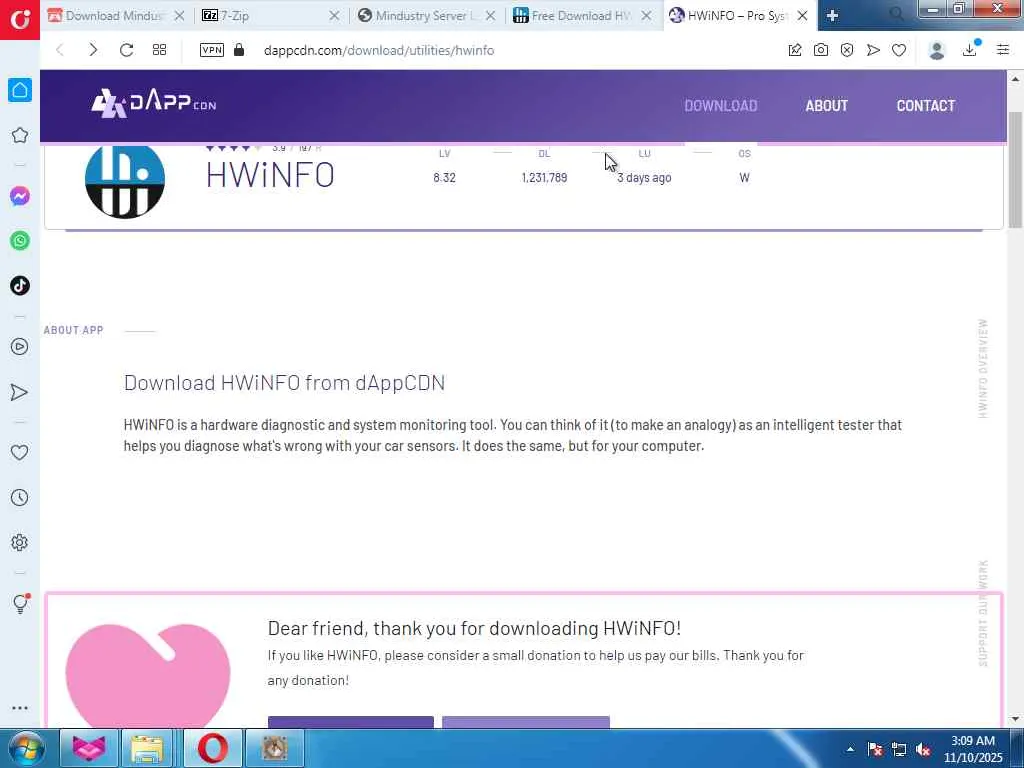Open My Flow send icon in sidebar
This screenshot has width=1024, height=768.
pos(20,392)
